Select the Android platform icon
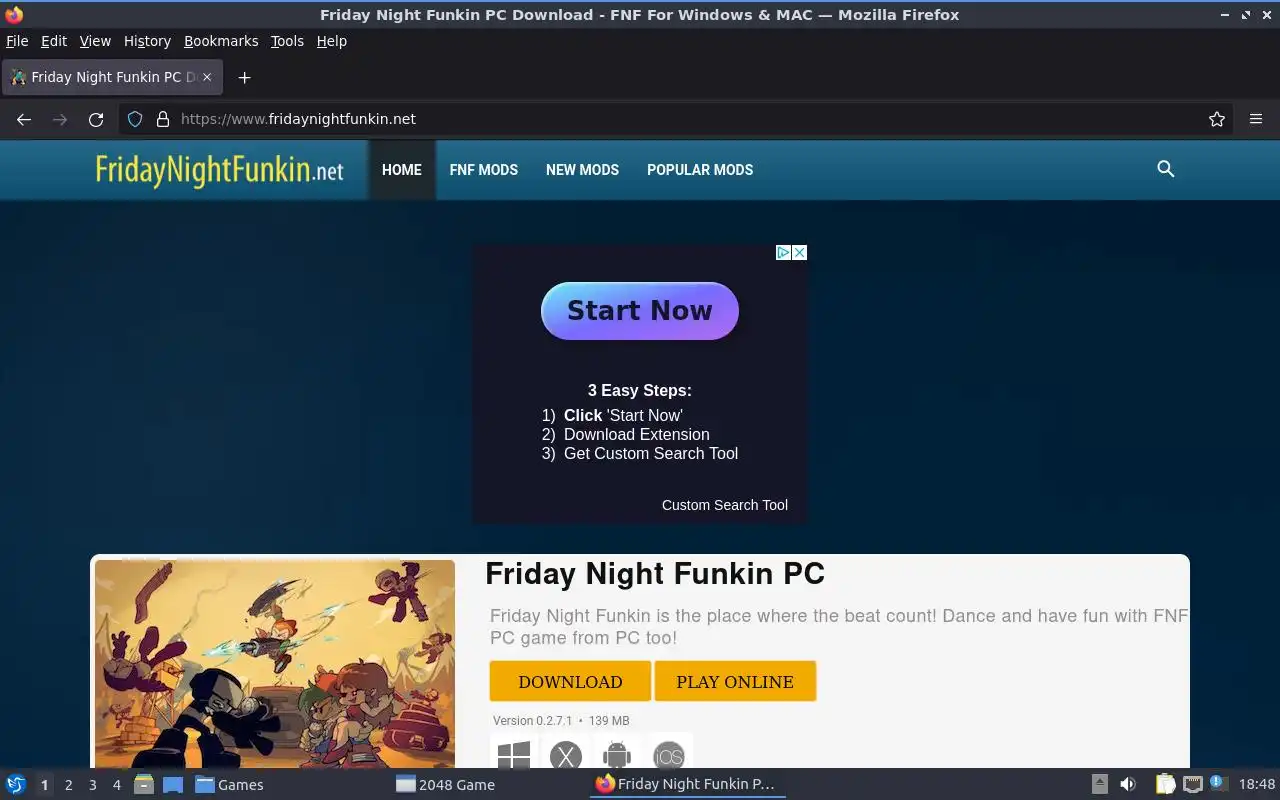 617,755
